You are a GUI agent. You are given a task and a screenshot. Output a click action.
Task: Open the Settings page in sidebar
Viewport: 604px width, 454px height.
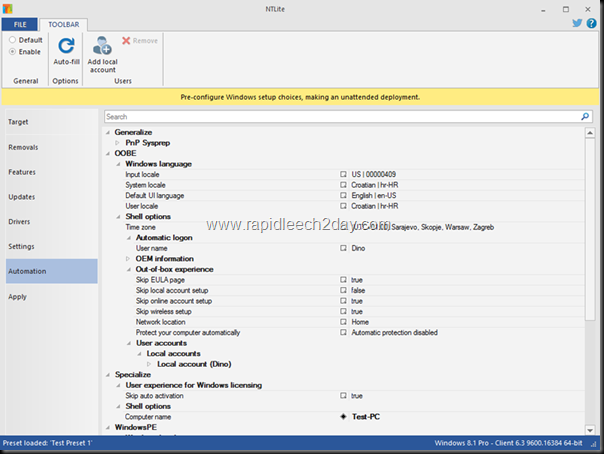[52, 246]
